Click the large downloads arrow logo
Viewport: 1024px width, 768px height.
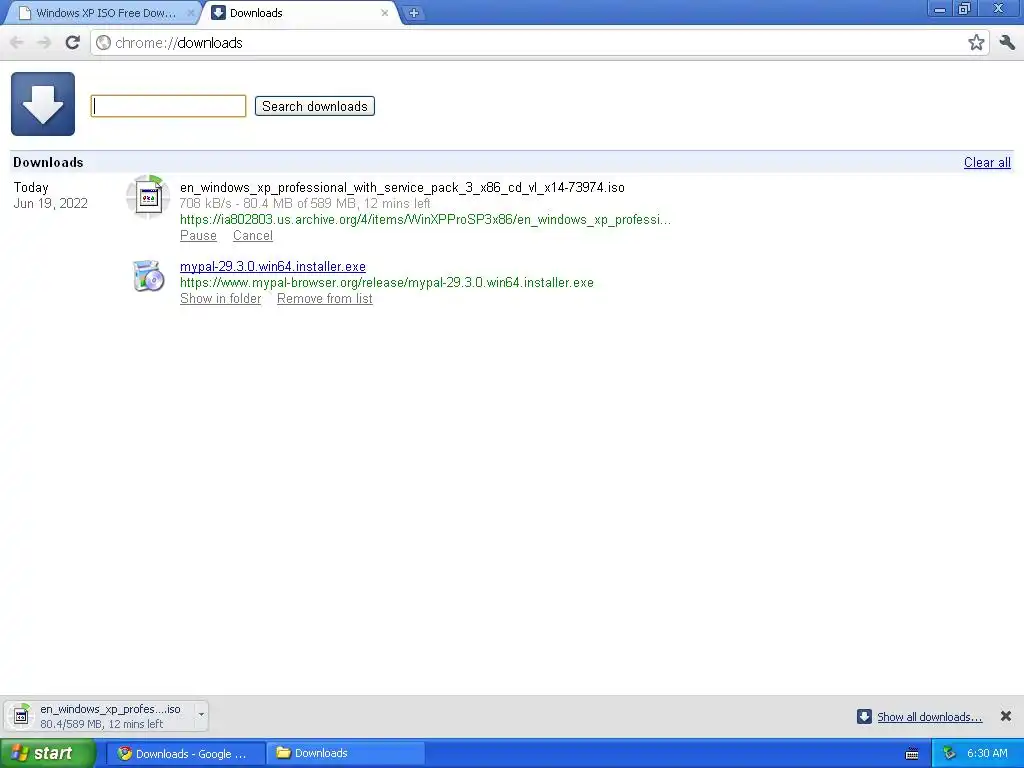(43, 104)
